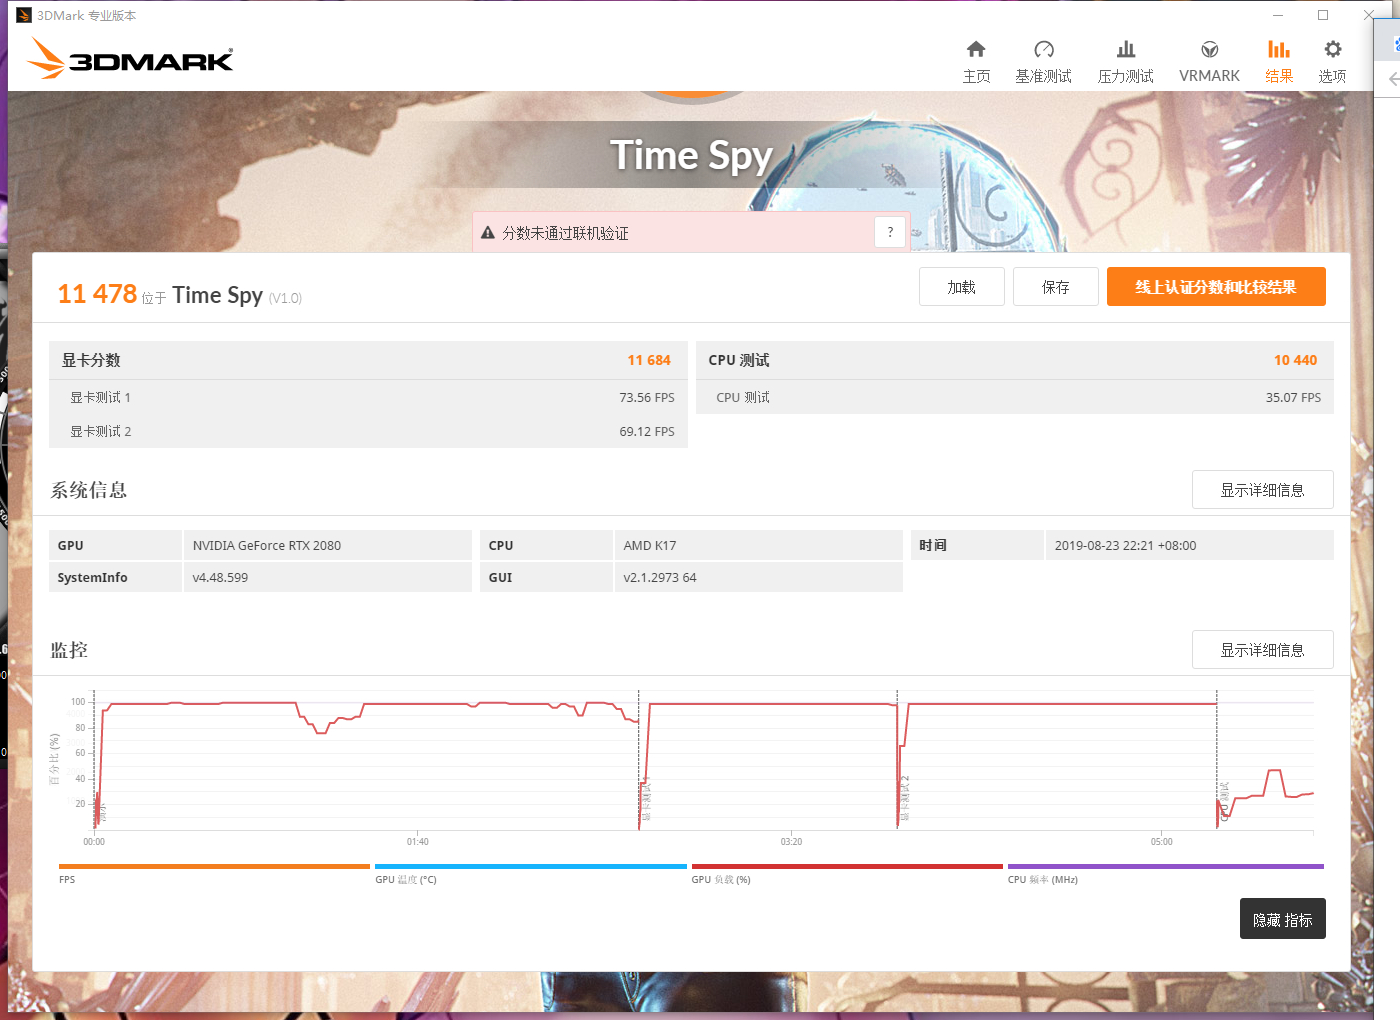Select the orange FPS legend bar

click(x=214, y=867)
